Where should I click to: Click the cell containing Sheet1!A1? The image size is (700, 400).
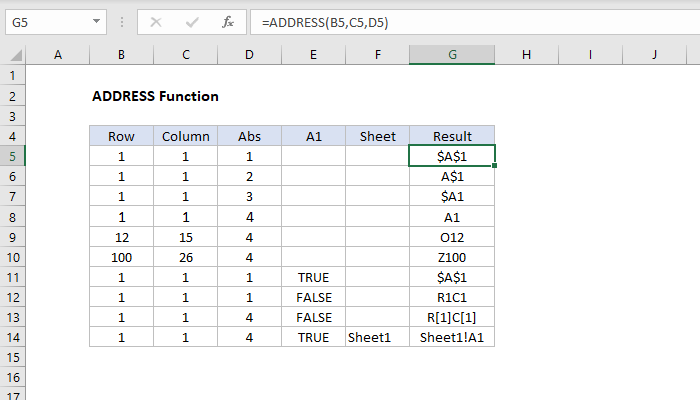click(452, 337)
